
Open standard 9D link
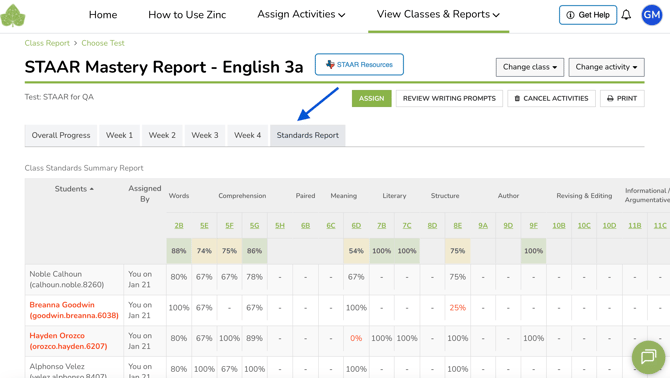tap(508, 226)
